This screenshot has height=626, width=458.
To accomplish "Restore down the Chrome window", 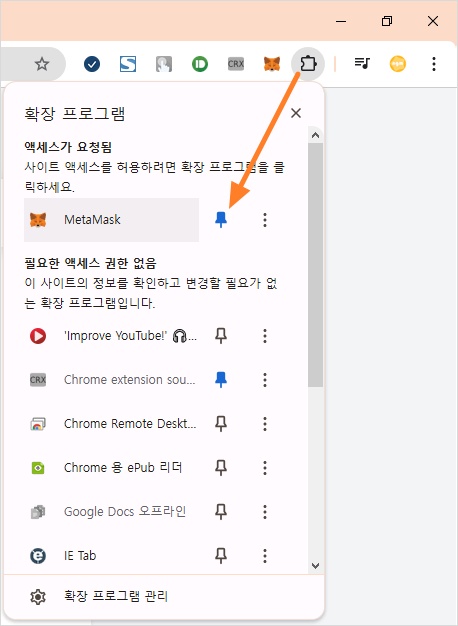I will (x=387, y=21).
